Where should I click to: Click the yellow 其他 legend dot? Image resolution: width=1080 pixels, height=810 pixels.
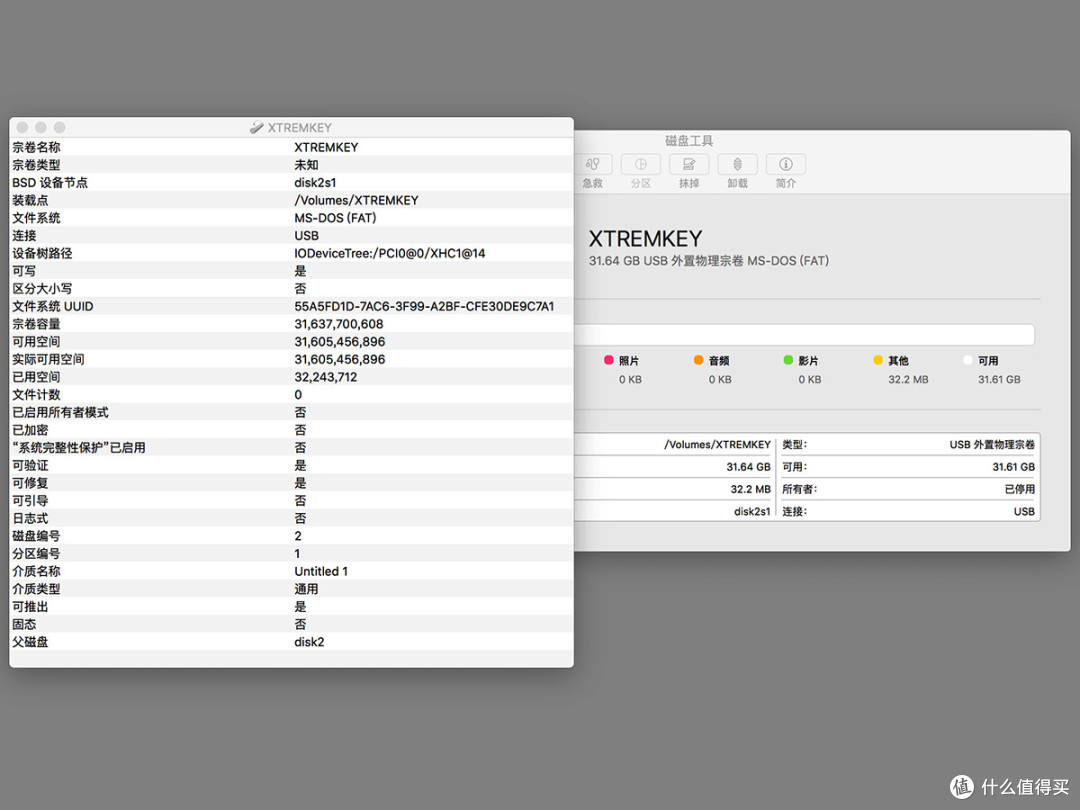click(x=878, y=360)
